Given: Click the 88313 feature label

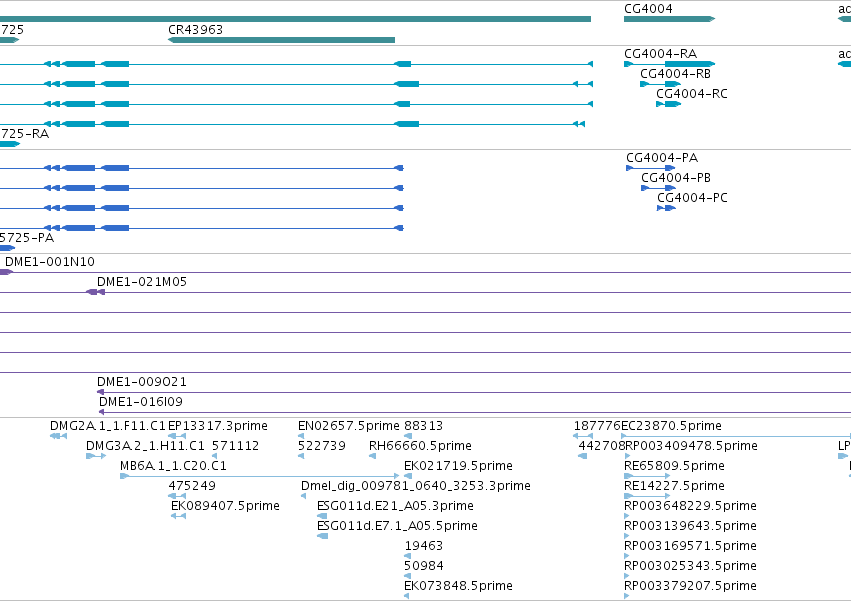Looking at the screenshot, I should click(x=423, y=426).
